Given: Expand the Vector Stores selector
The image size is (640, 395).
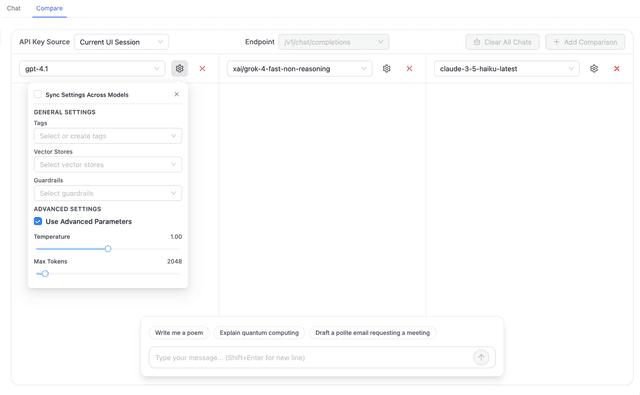Looking at the screenshot, I should point(108,164).
